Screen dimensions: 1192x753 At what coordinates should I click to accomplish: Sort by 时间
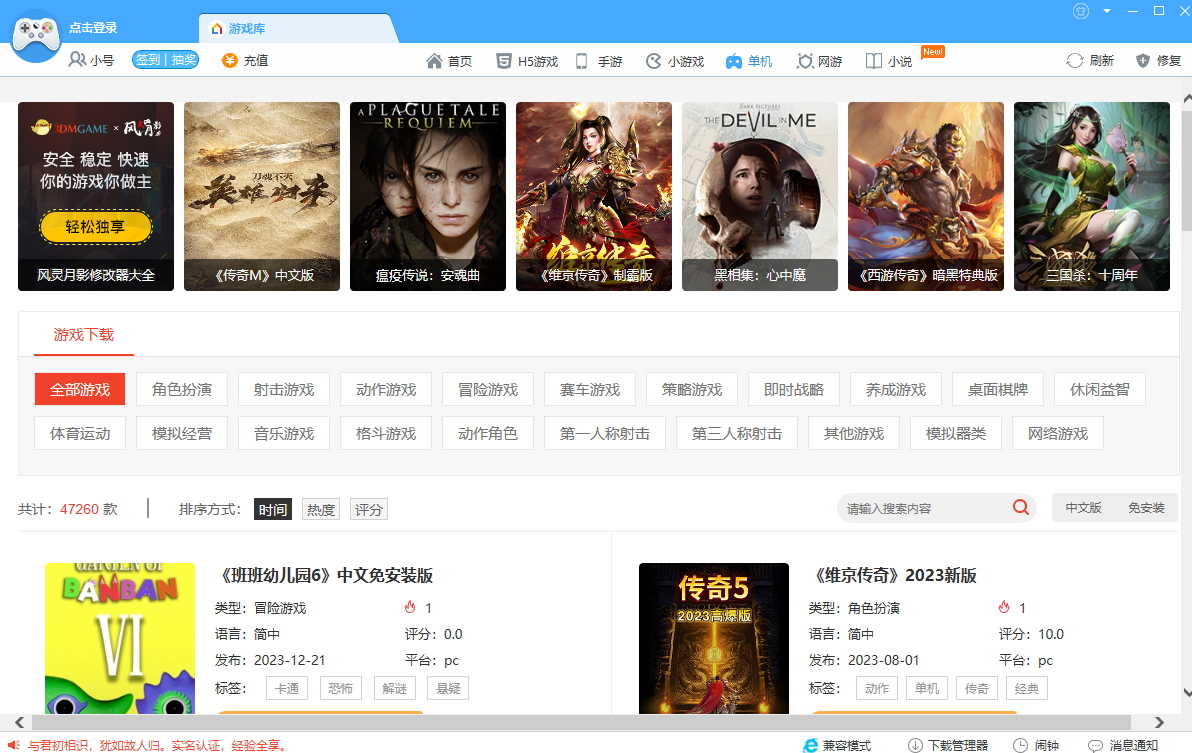point(273,509)
